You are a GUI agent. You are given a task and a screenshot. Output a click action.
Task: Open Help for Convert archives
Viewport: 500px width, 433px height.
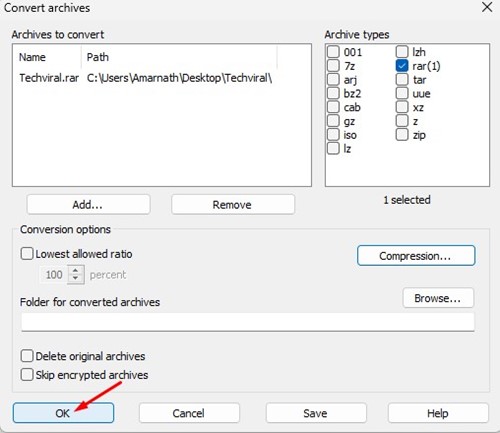[438, 413]
